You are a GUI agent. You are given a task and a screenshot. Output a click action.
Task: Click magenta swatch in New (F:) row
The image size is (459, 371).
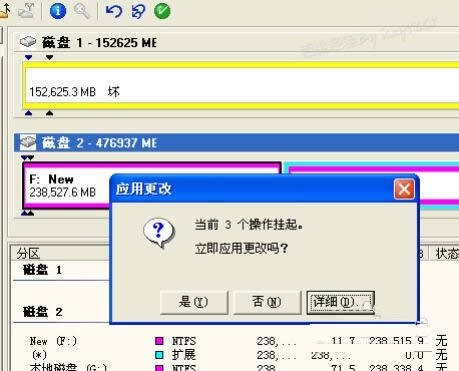pos(160,341)
